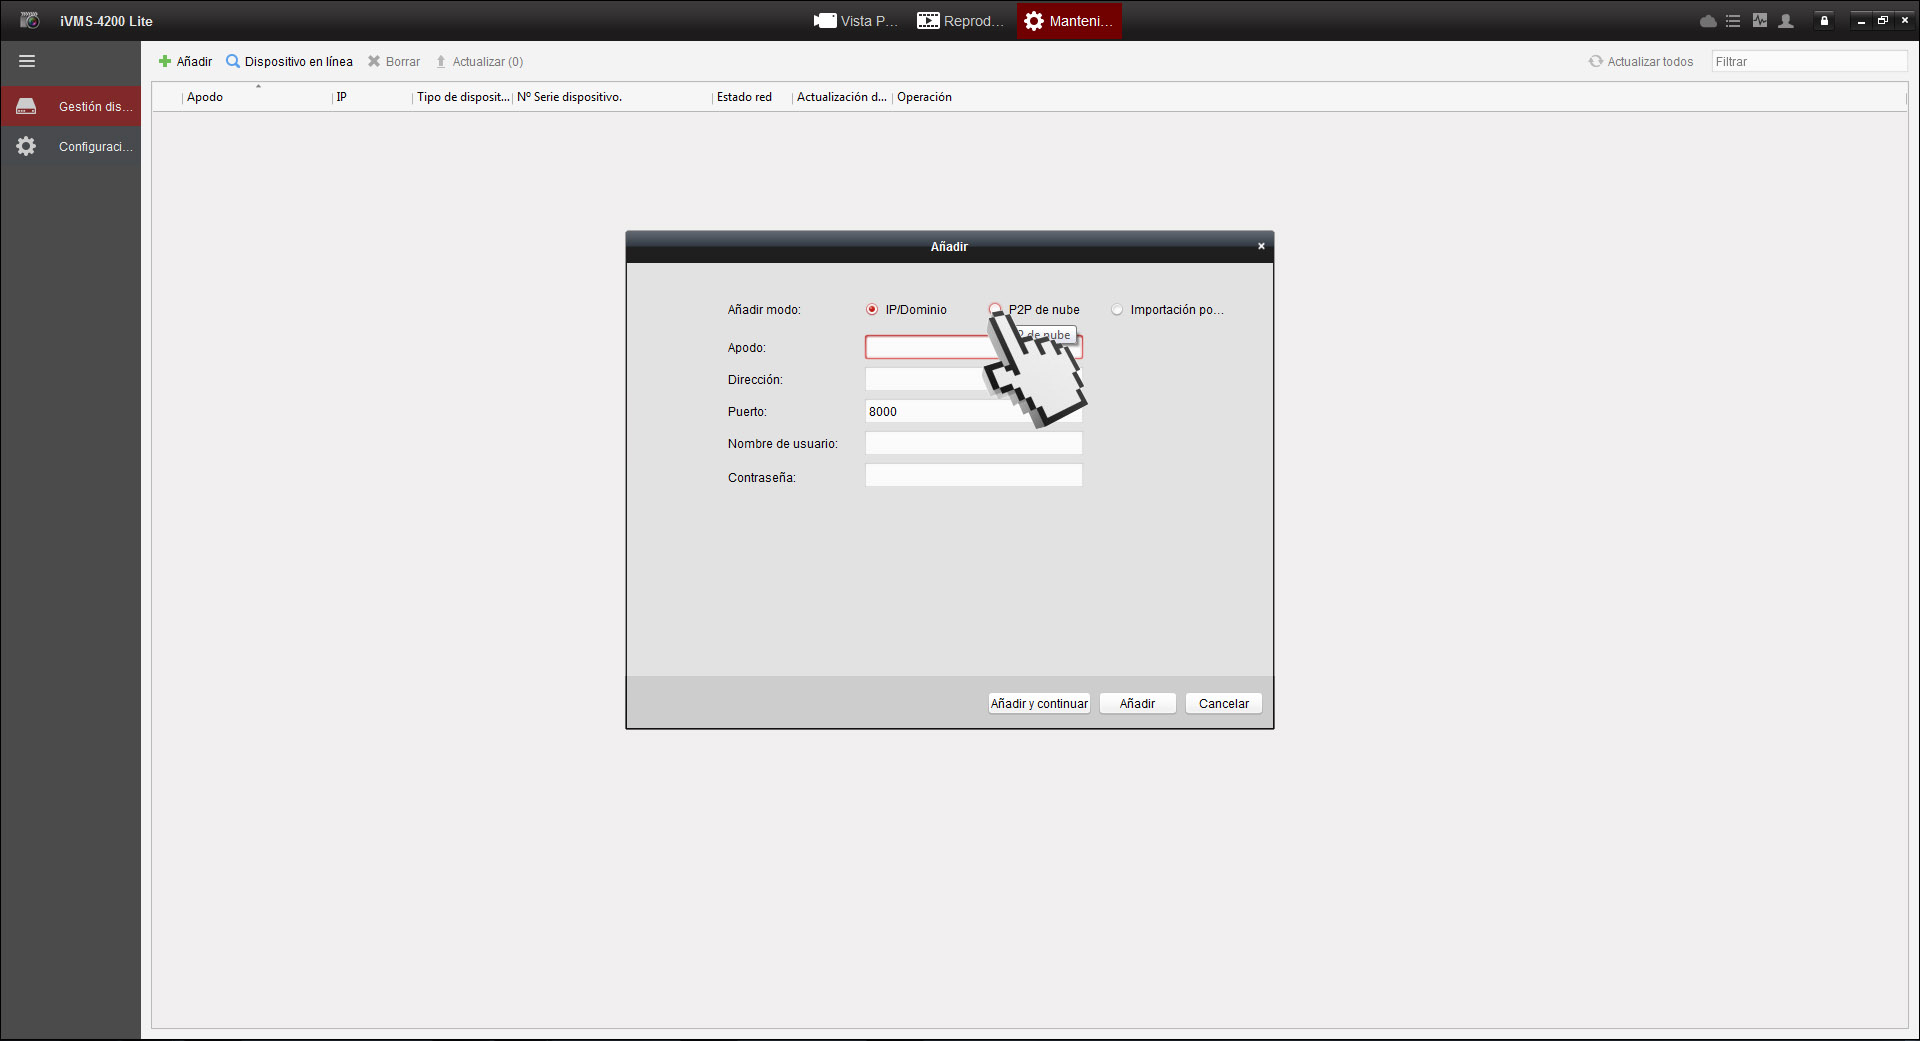Click the Dispositivo en línea search icon
Screen dimensions: 1920x1041
(233, 61)
